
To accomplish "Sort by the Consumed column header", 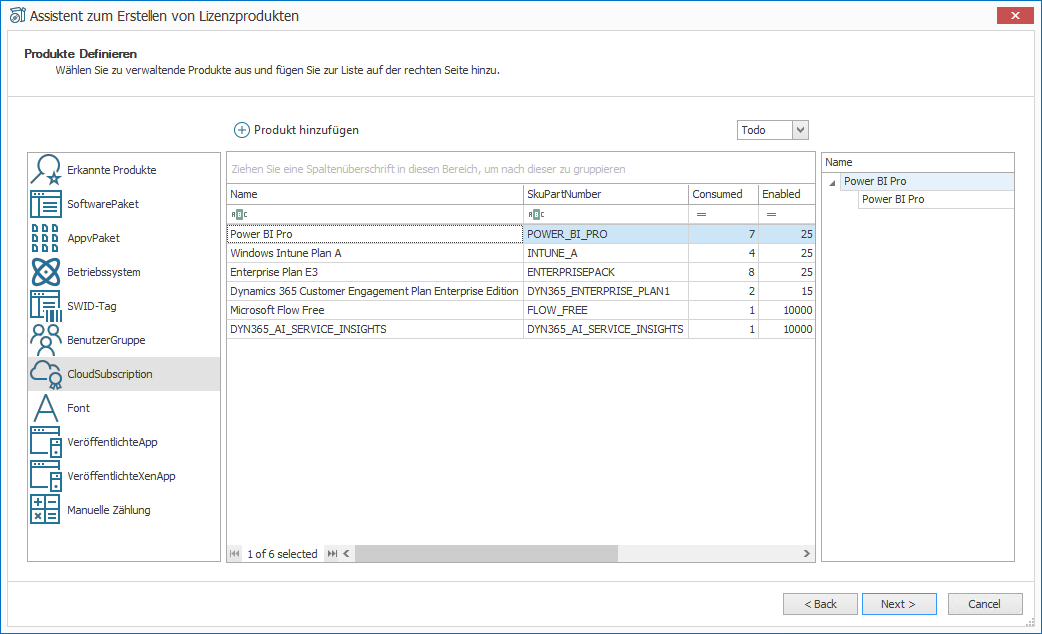I will 724,194.
